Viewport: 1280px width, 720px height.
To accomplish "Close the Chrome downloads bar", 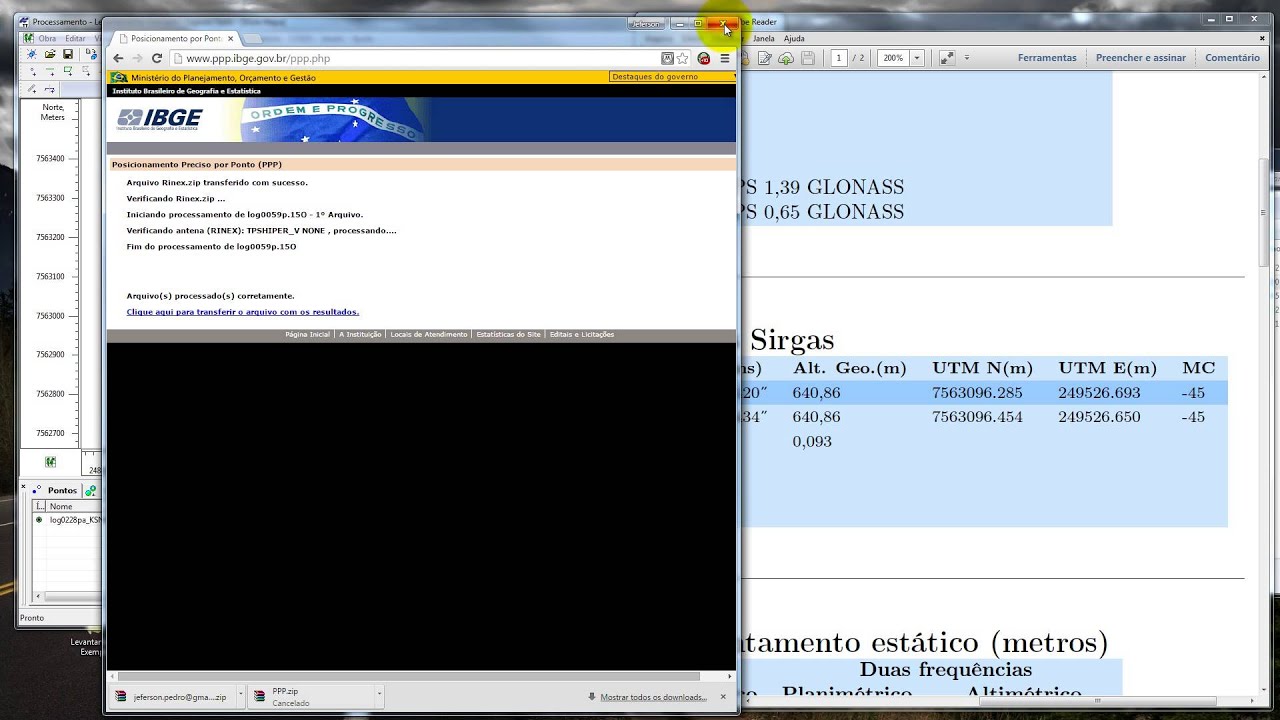I will [723, 697].
